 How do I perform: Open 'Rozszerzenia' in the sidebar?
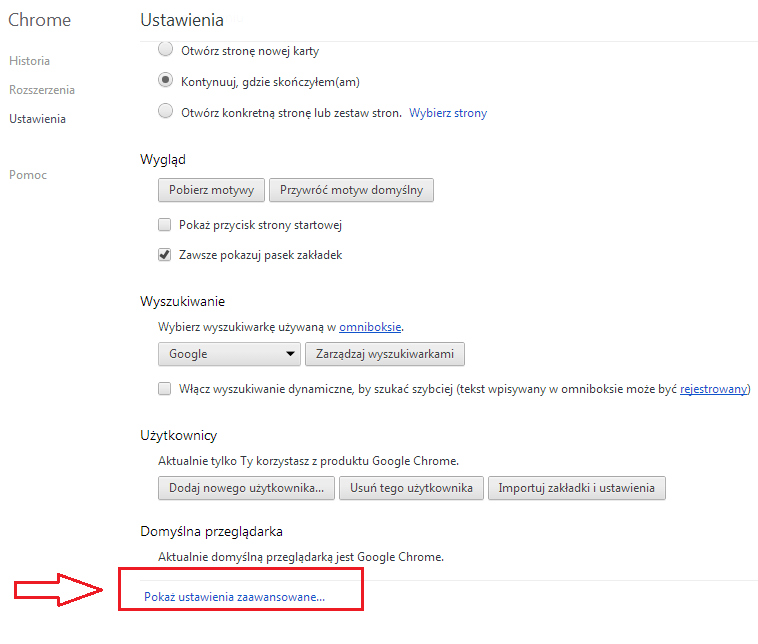(42, 90)
